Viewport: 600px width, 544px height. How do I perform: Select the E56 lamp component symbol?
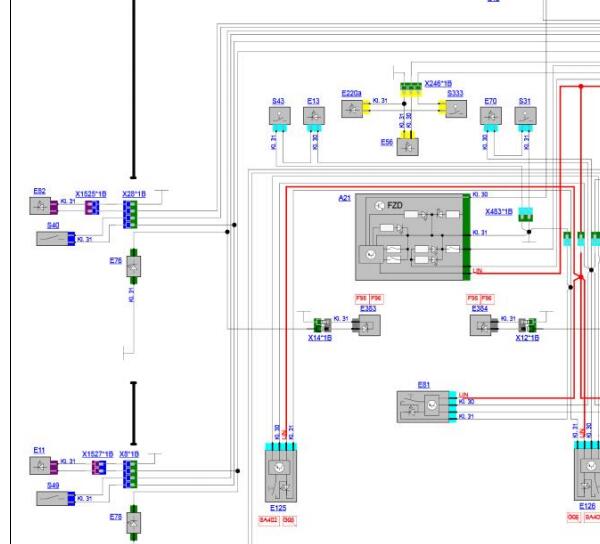(408, 147)
